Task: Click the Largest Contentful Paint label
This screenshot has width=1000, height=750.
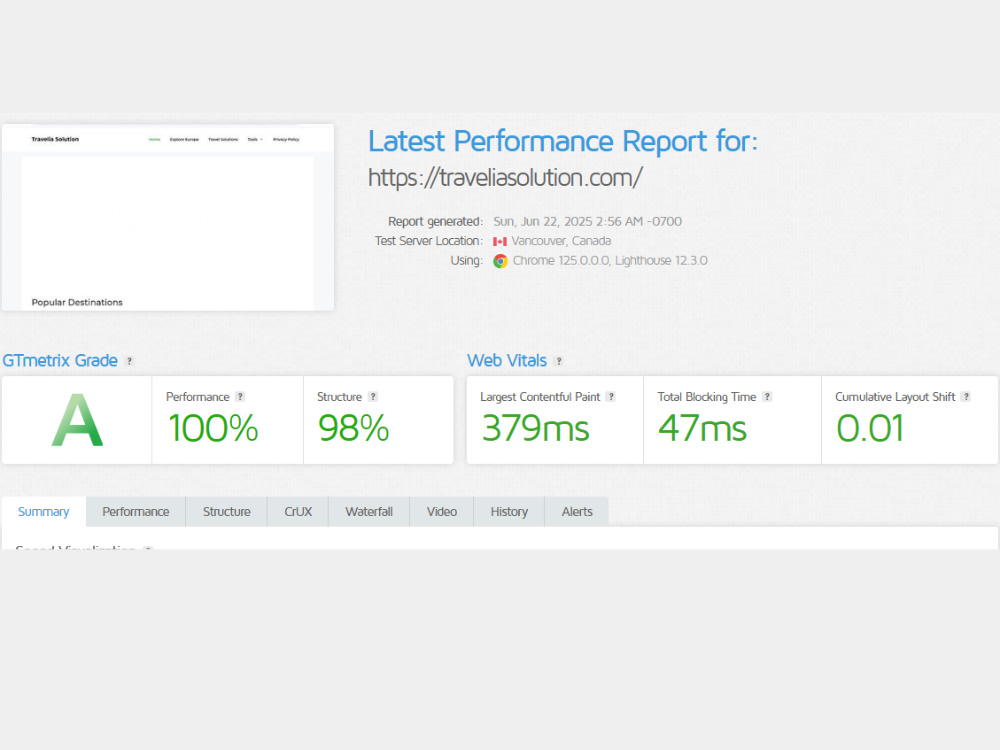Action: point(540,397)
